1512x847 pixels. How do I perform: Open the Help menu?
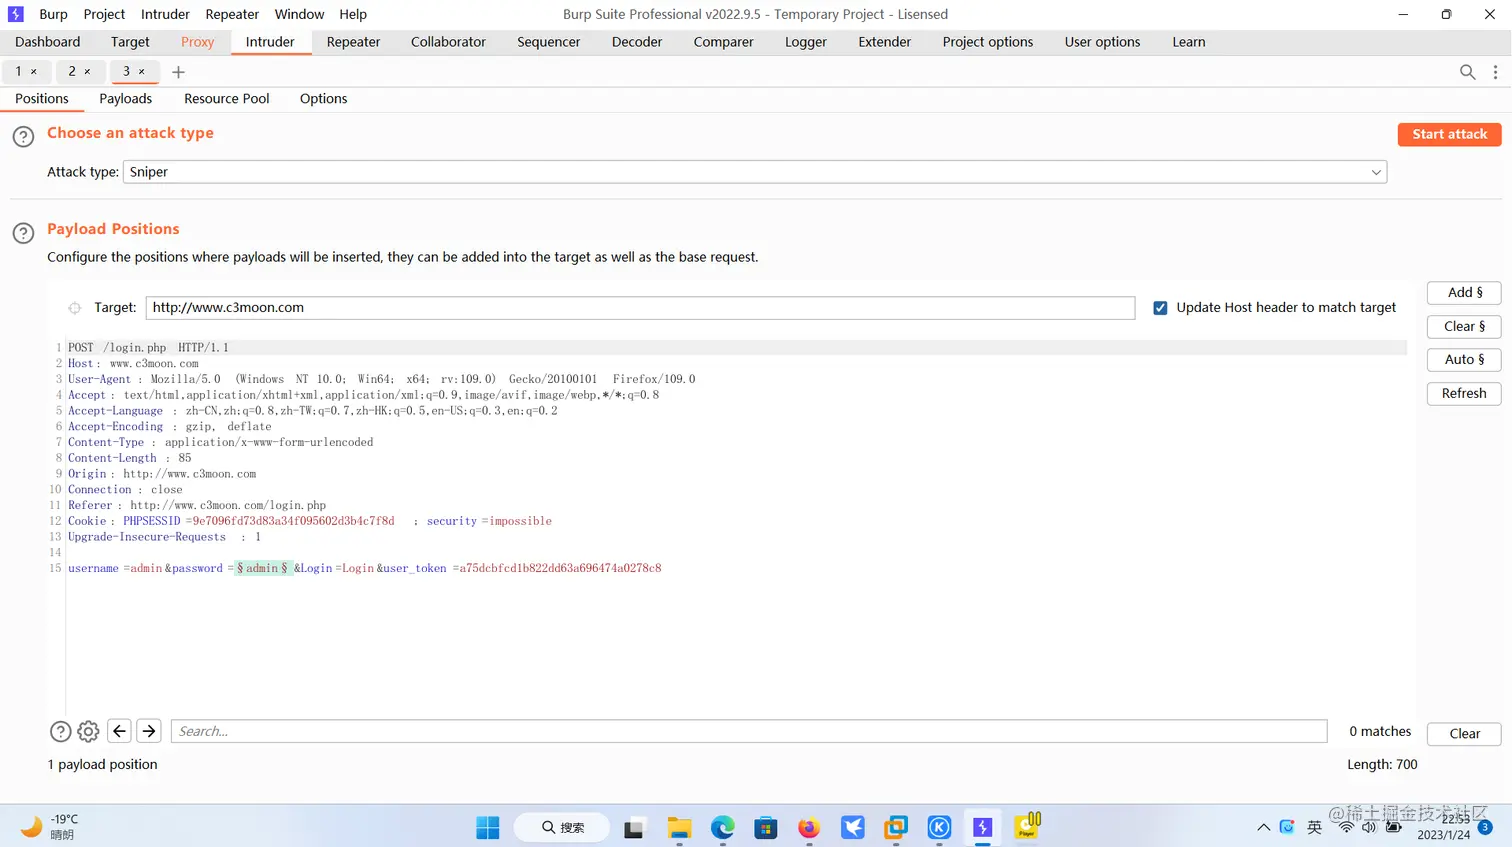click(353, 14)
